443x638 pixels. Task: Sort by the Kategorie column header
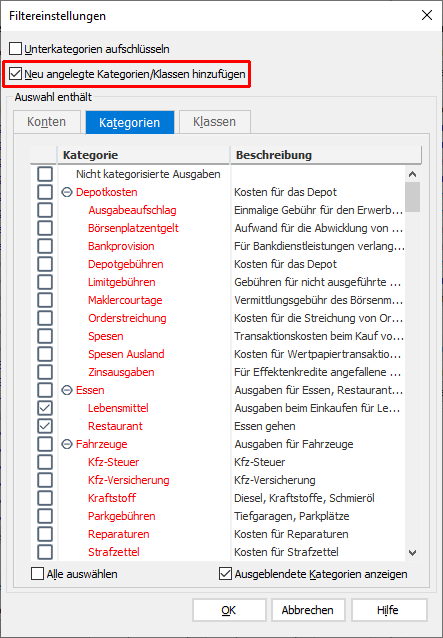144,155
